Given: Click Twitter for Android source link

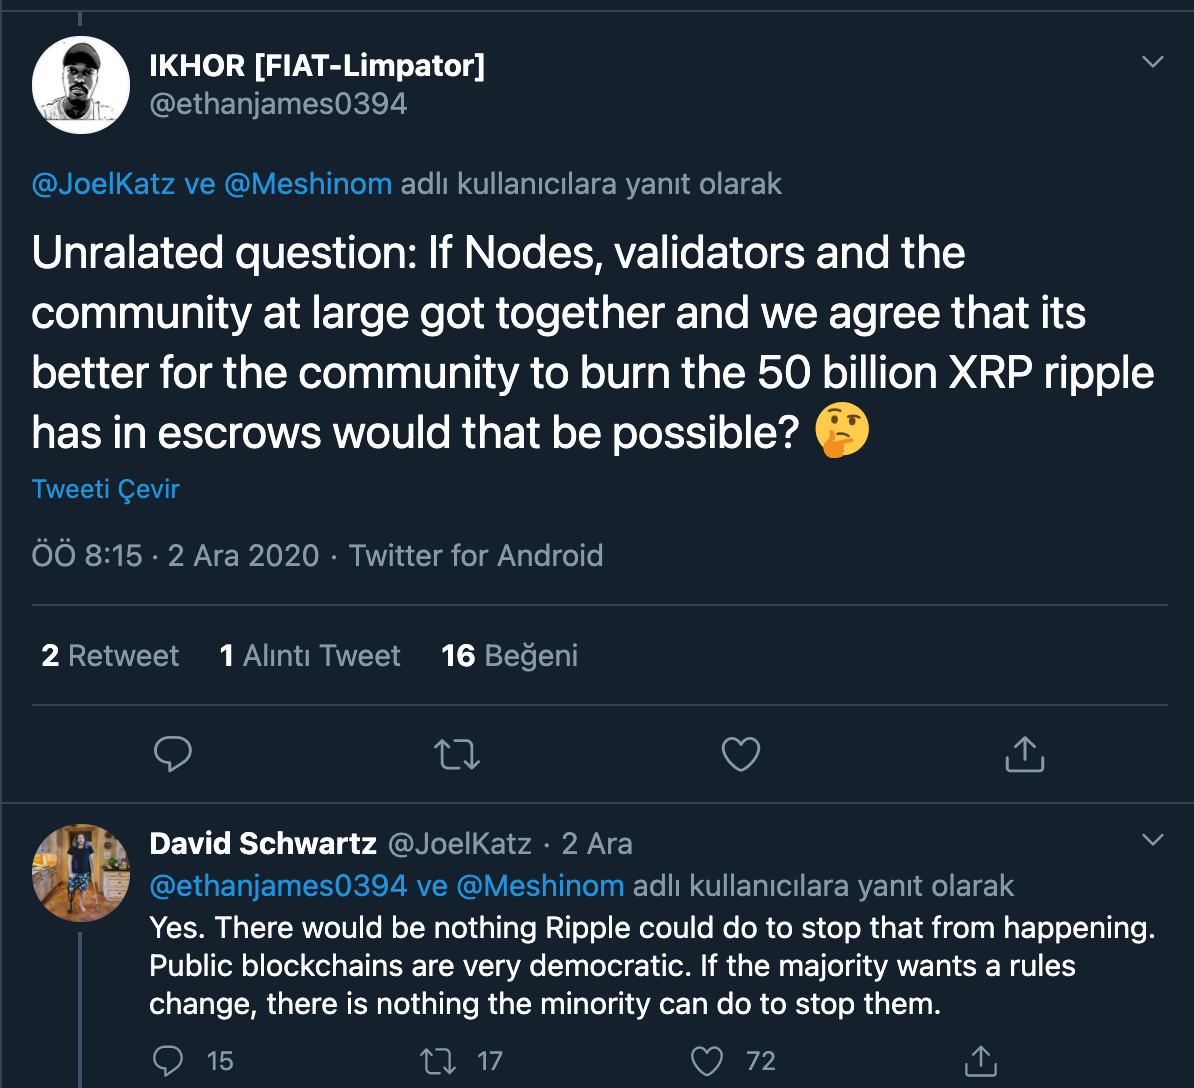Looking at the screenshot, I should (476, 556).
